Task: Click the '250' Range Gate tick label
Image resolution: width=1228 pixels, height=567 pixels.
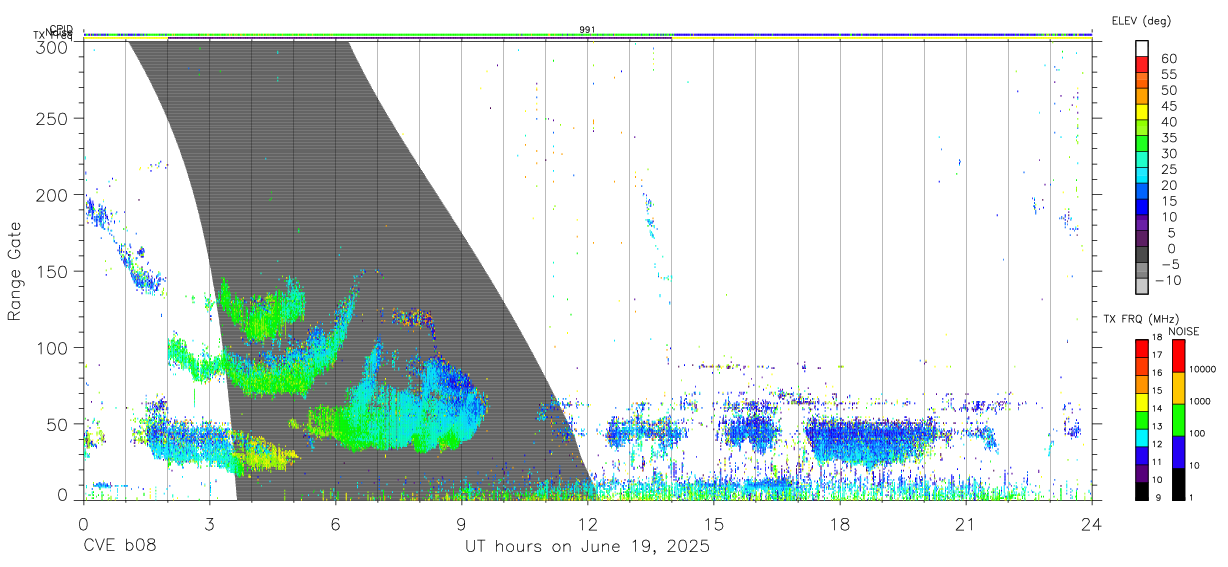Action: coord(53,119)
